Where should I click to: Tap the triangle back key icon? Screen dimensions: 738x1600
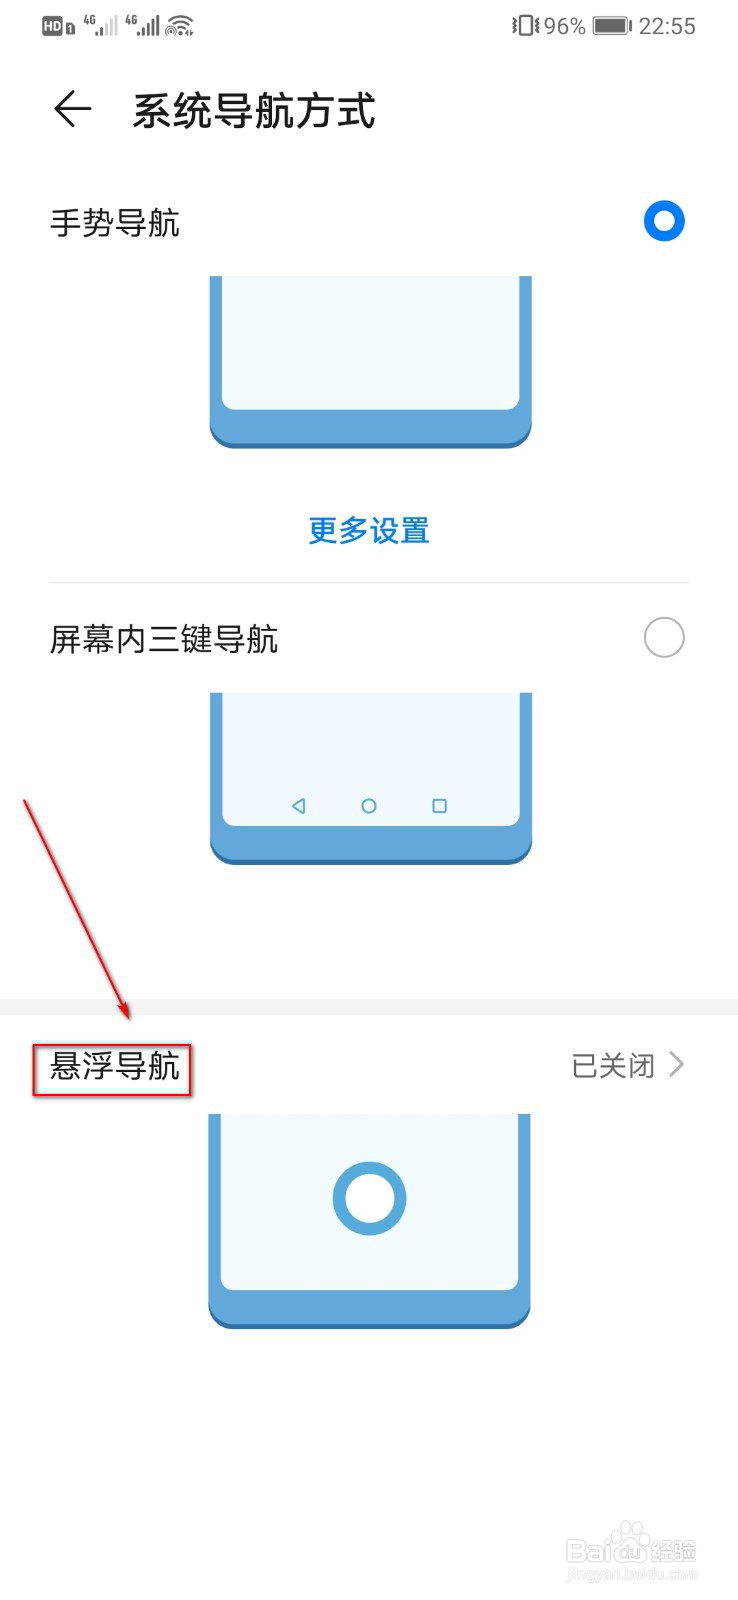[298, 806]
